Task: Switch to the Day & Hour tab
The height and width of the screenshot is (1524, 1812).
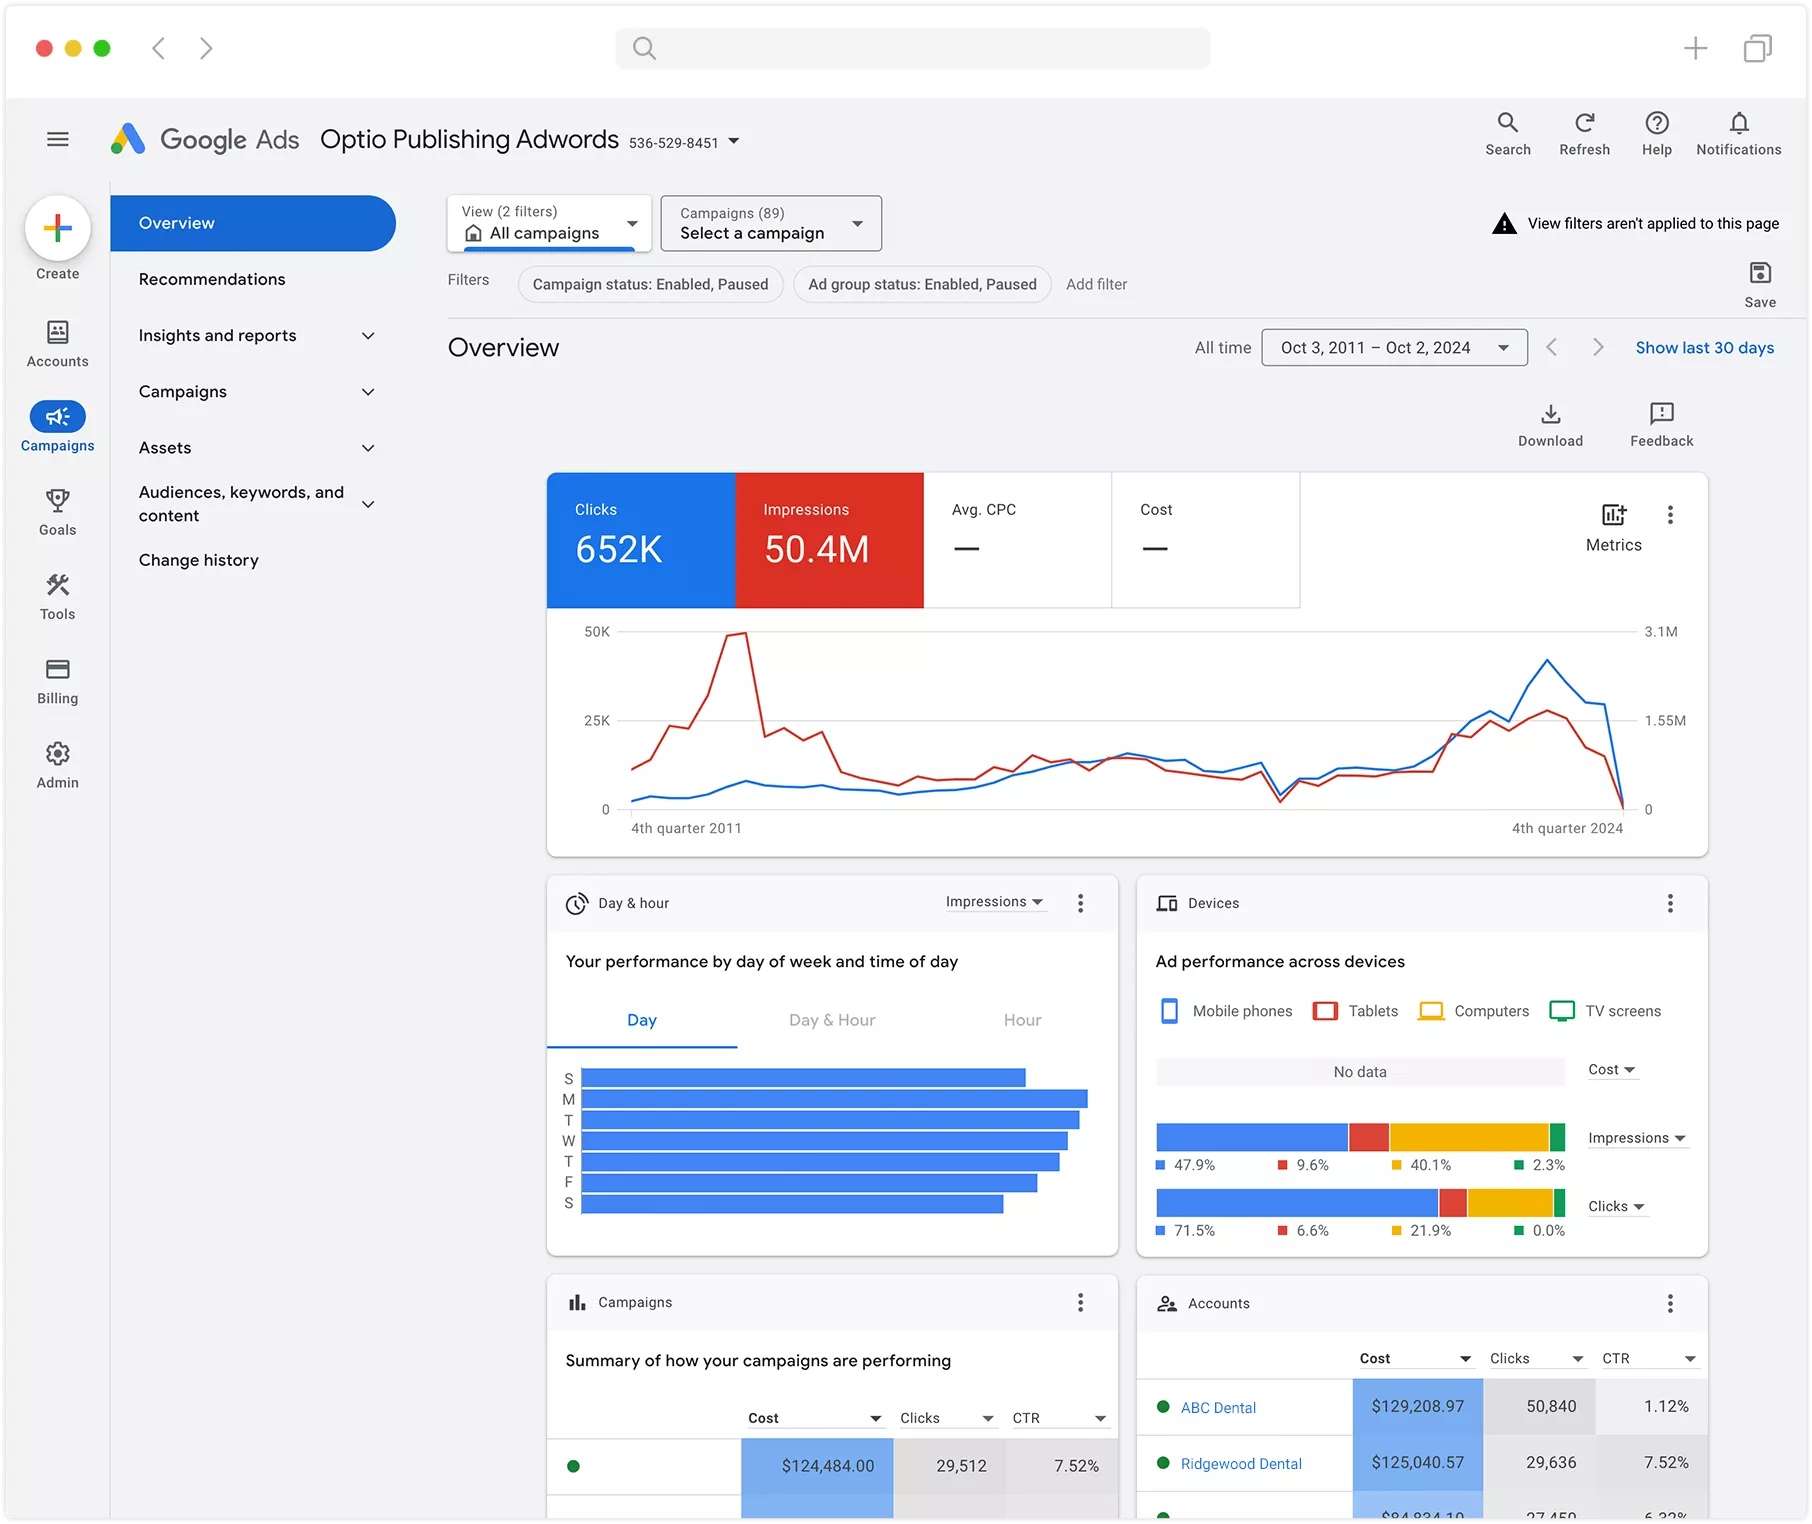Action: click(831, 1020)
